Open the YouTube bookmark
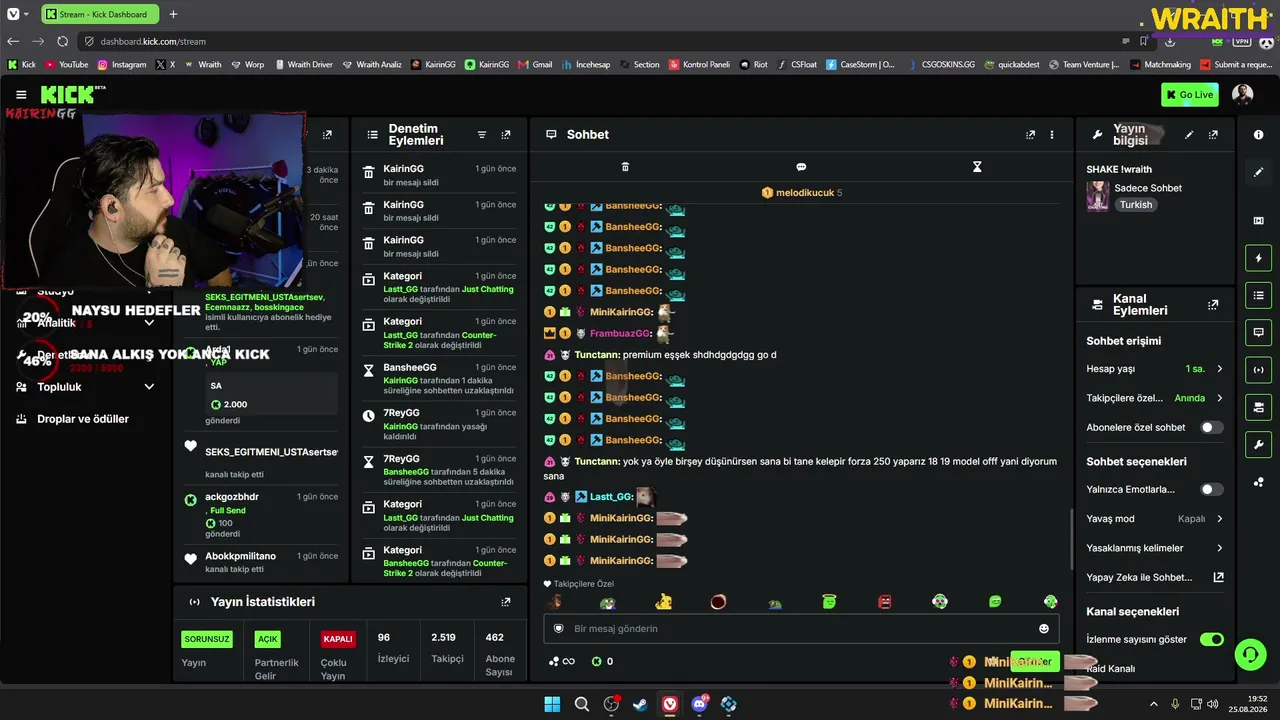 click(x=66, y=64)
